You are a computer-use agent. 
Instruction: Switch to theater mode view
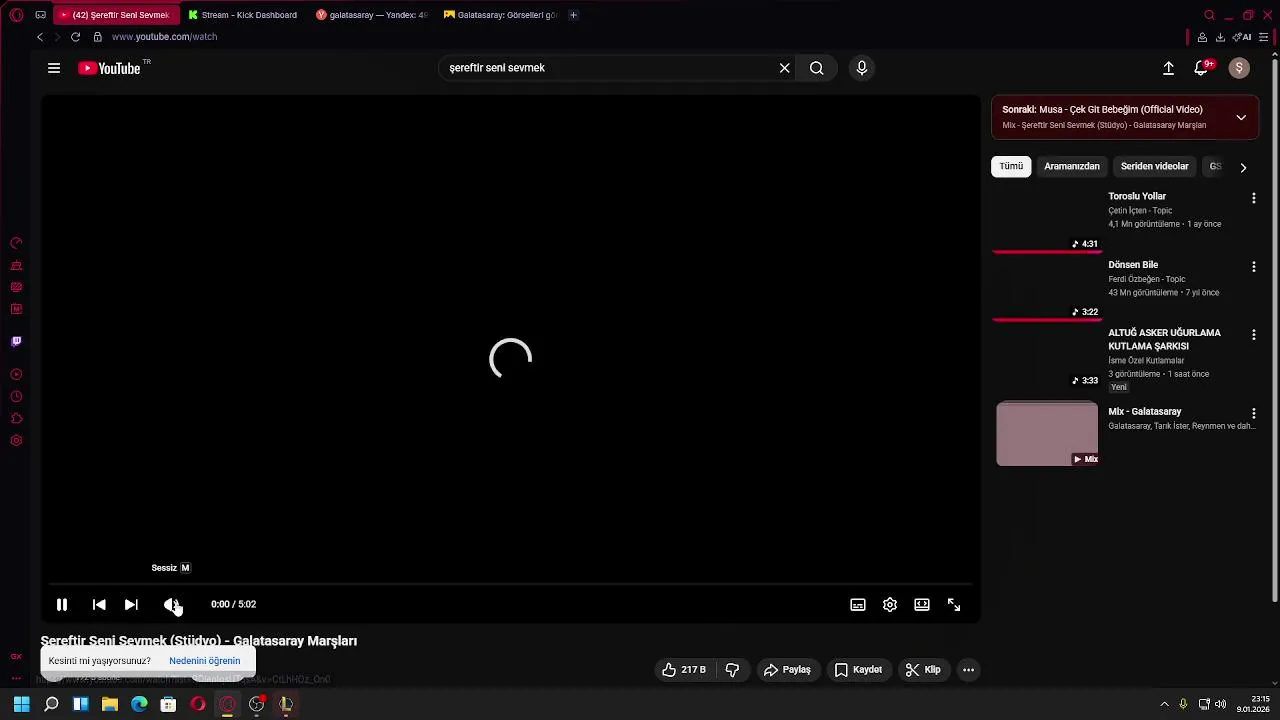922,604
